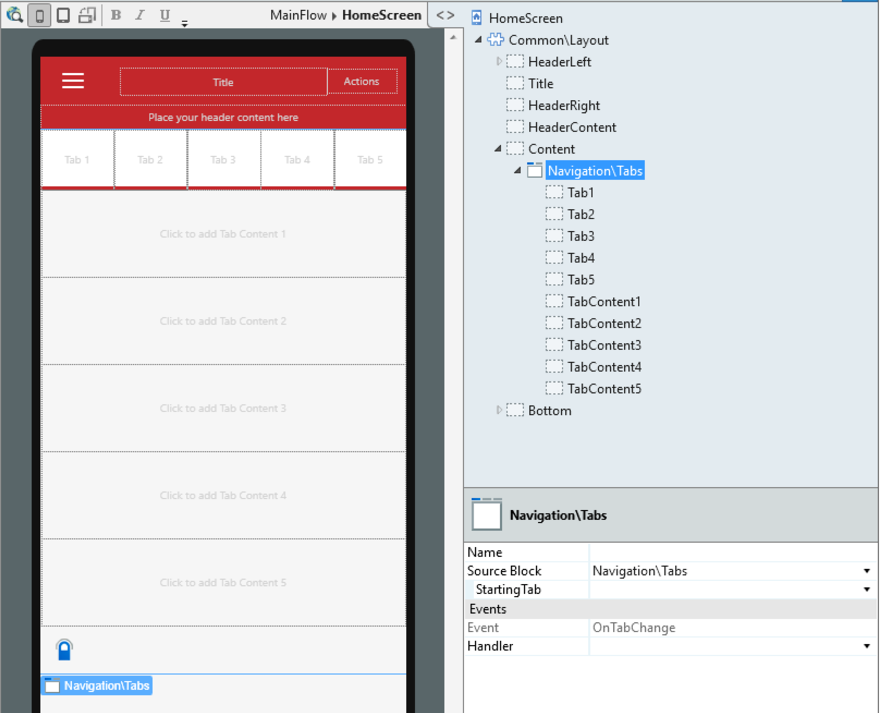Click the blue lock icon in bottom area
The image size is (880, 714).
(x=65, y=649)
